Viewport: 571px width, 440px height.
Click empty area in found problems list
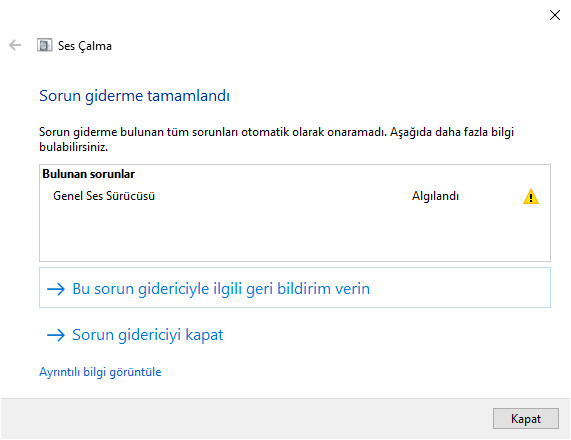coord(295,233)
